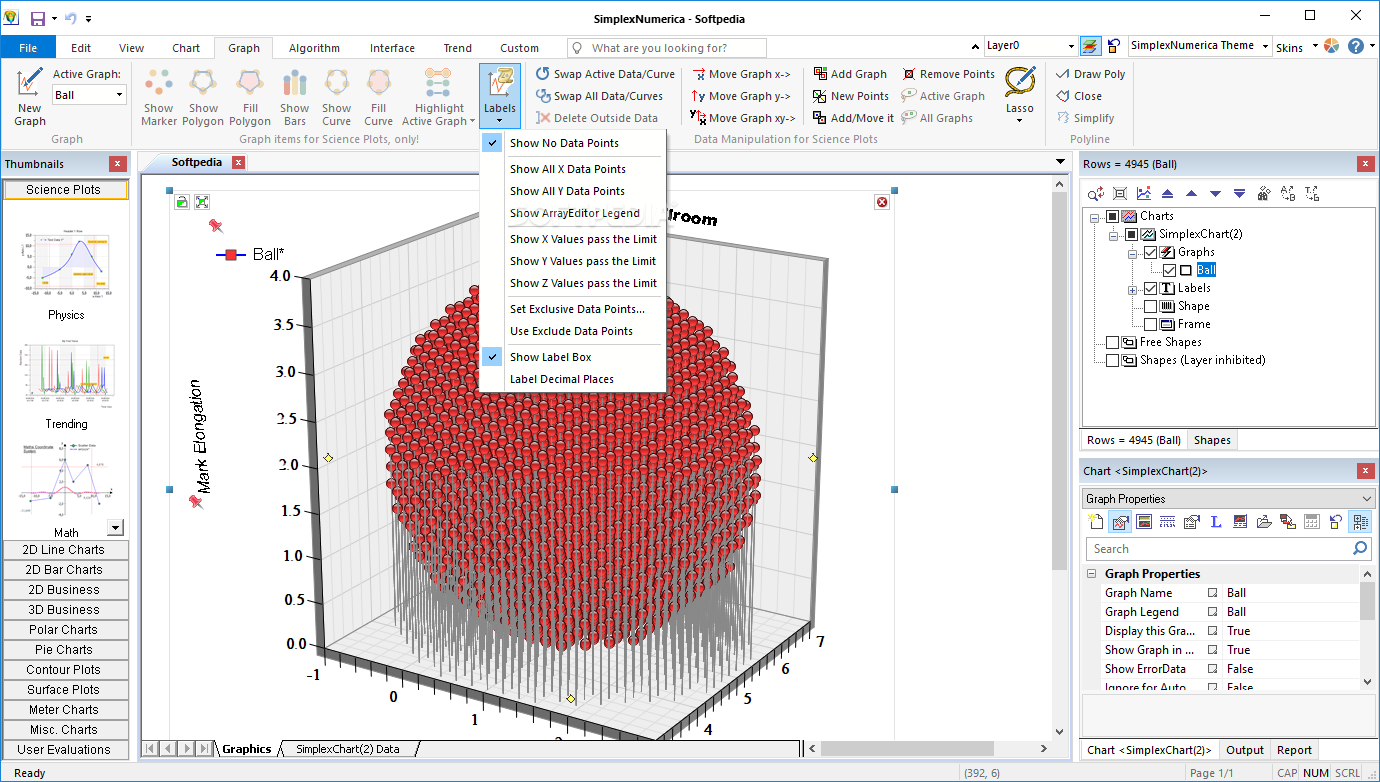This screenshot has width=1380, height=782.
Task: Open the Chart ribbon tab
Action: (x=186, y=48)
